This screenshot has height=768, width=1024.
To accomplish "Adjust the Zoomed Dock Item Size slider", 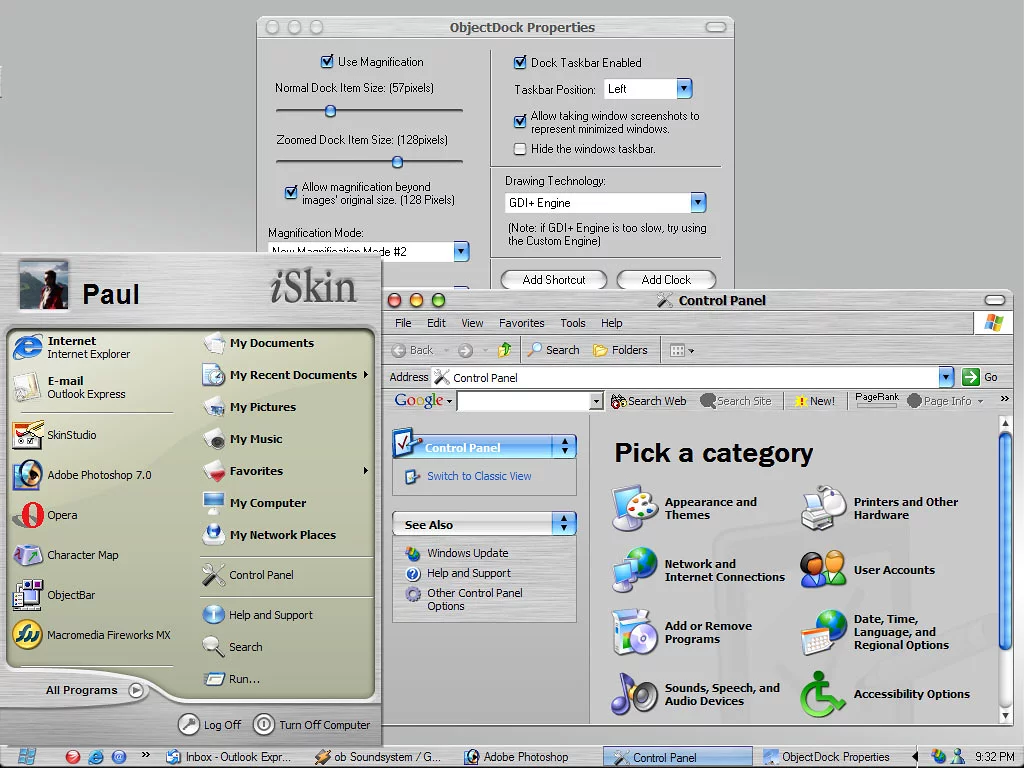I will coord(397,162).
